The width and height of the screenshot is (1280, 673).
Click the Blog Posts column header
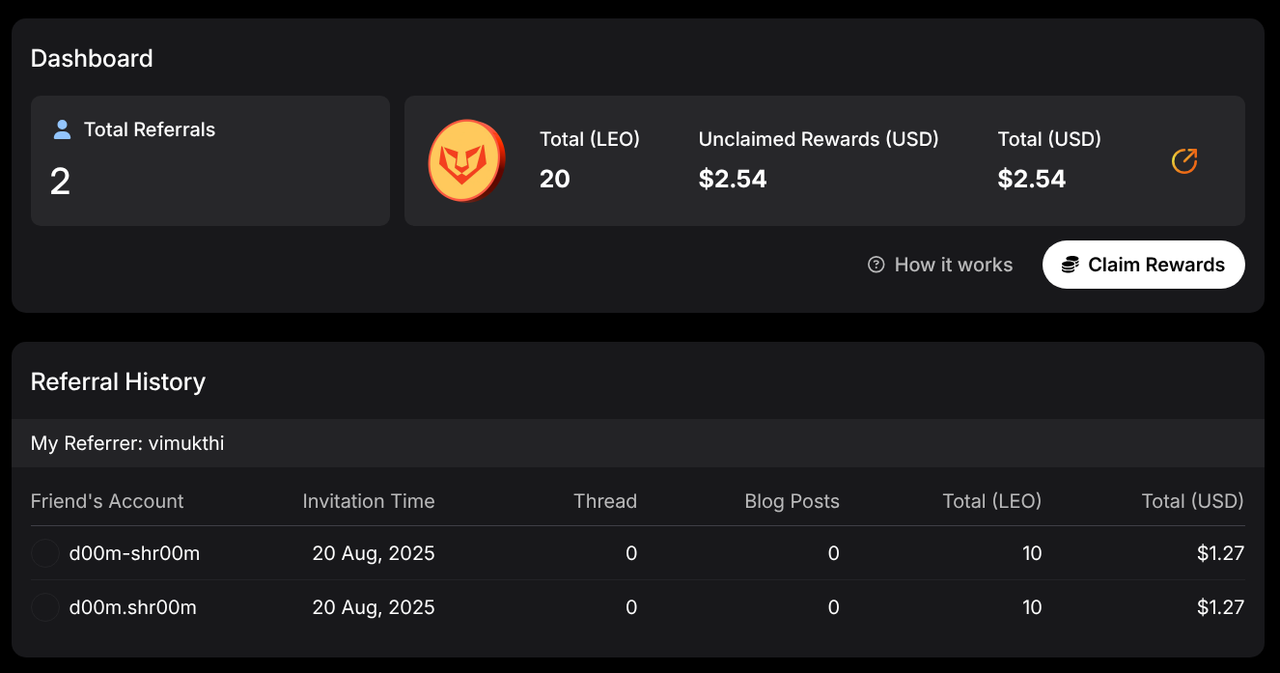pyautogui.click(x=791, y=501)
